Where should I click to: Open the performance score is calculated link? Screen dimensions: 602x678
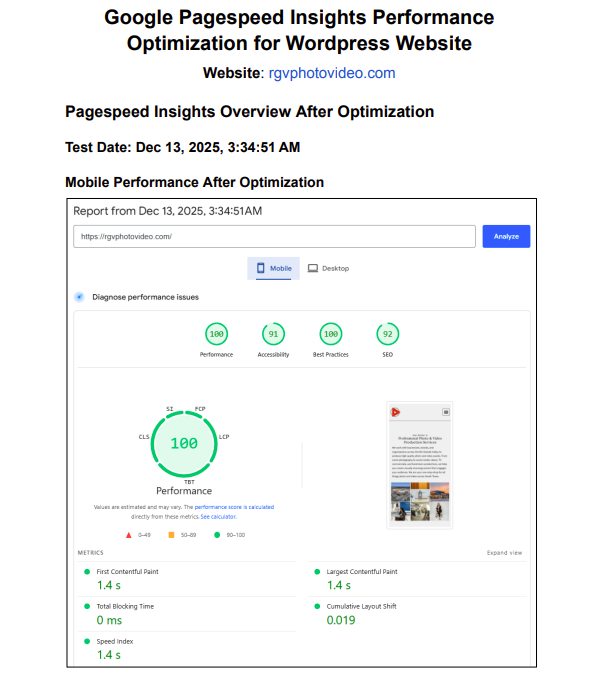234,507
